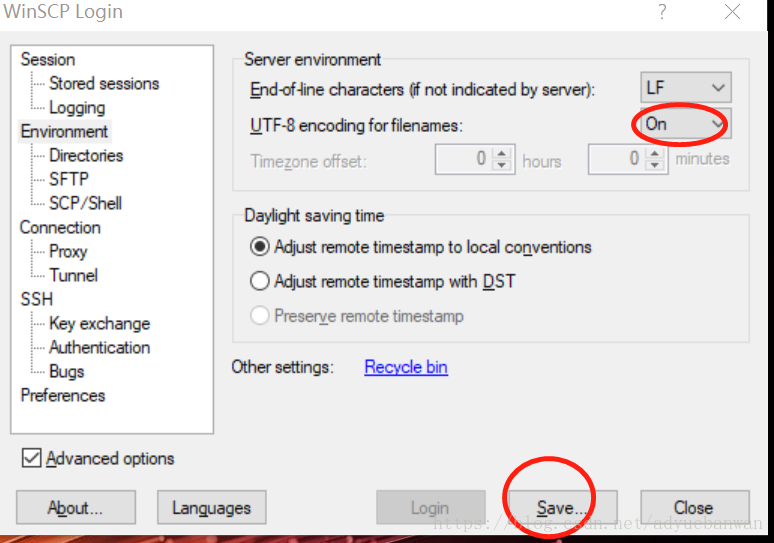Open the SCP/Shell settings page
This screenshot has width=774, height=543.
85,203
